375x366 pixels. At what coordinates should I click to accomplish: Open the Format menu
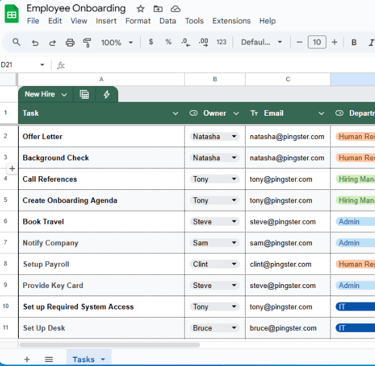(138, 21)
